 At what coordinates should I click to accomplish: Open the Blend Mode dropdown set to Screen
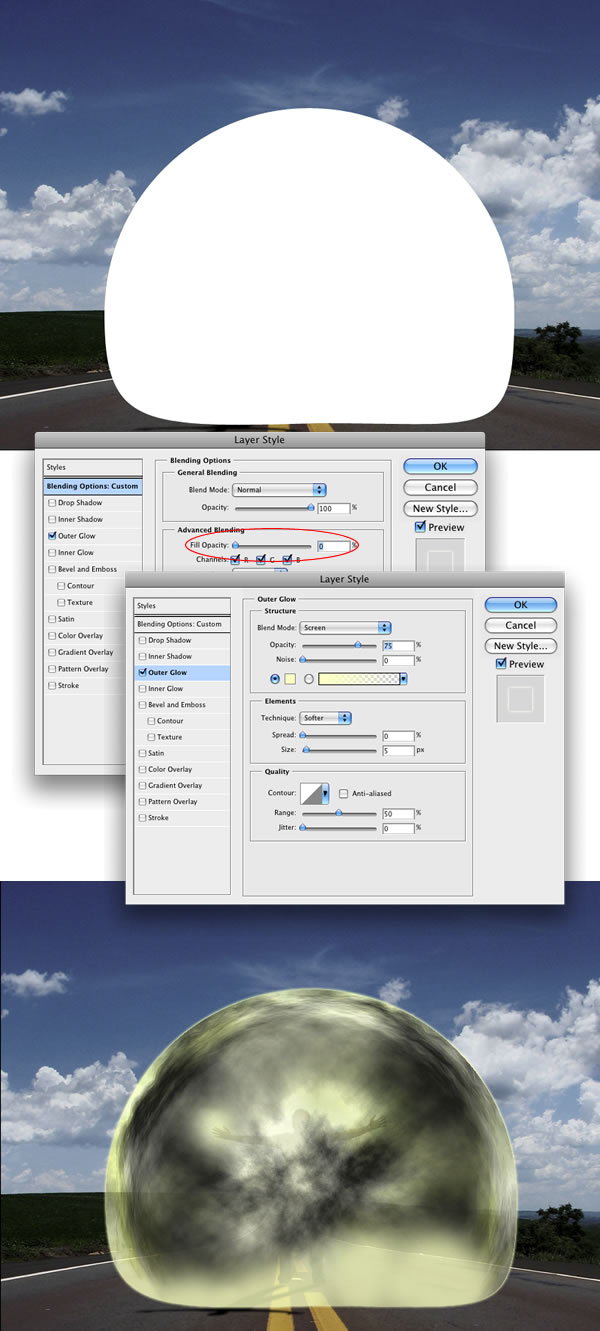point(345,628)
